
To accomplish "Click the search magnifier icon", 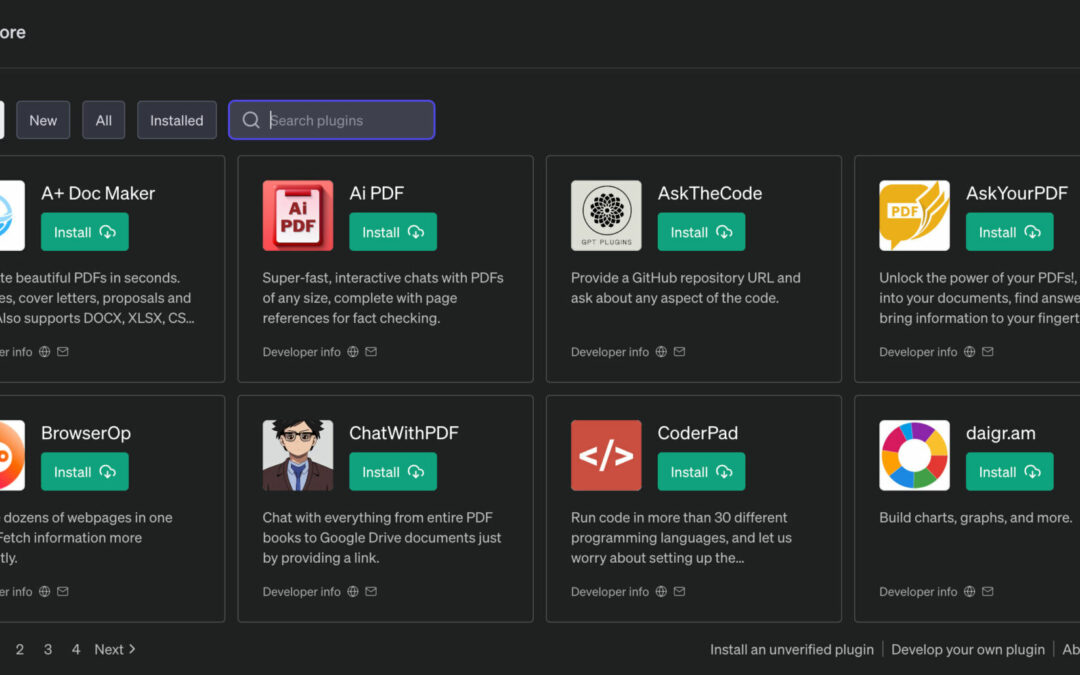I will pos(251,120).
